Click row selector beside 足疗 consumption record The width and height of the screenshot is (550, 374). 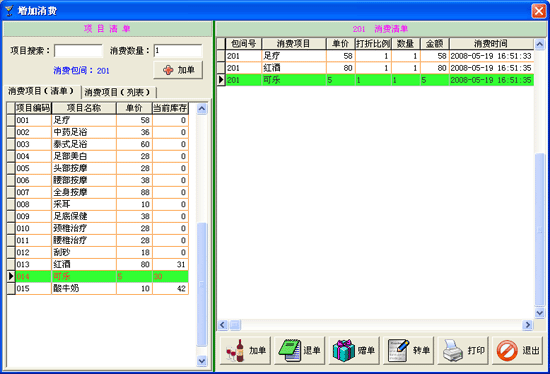[x=221, y=56]
